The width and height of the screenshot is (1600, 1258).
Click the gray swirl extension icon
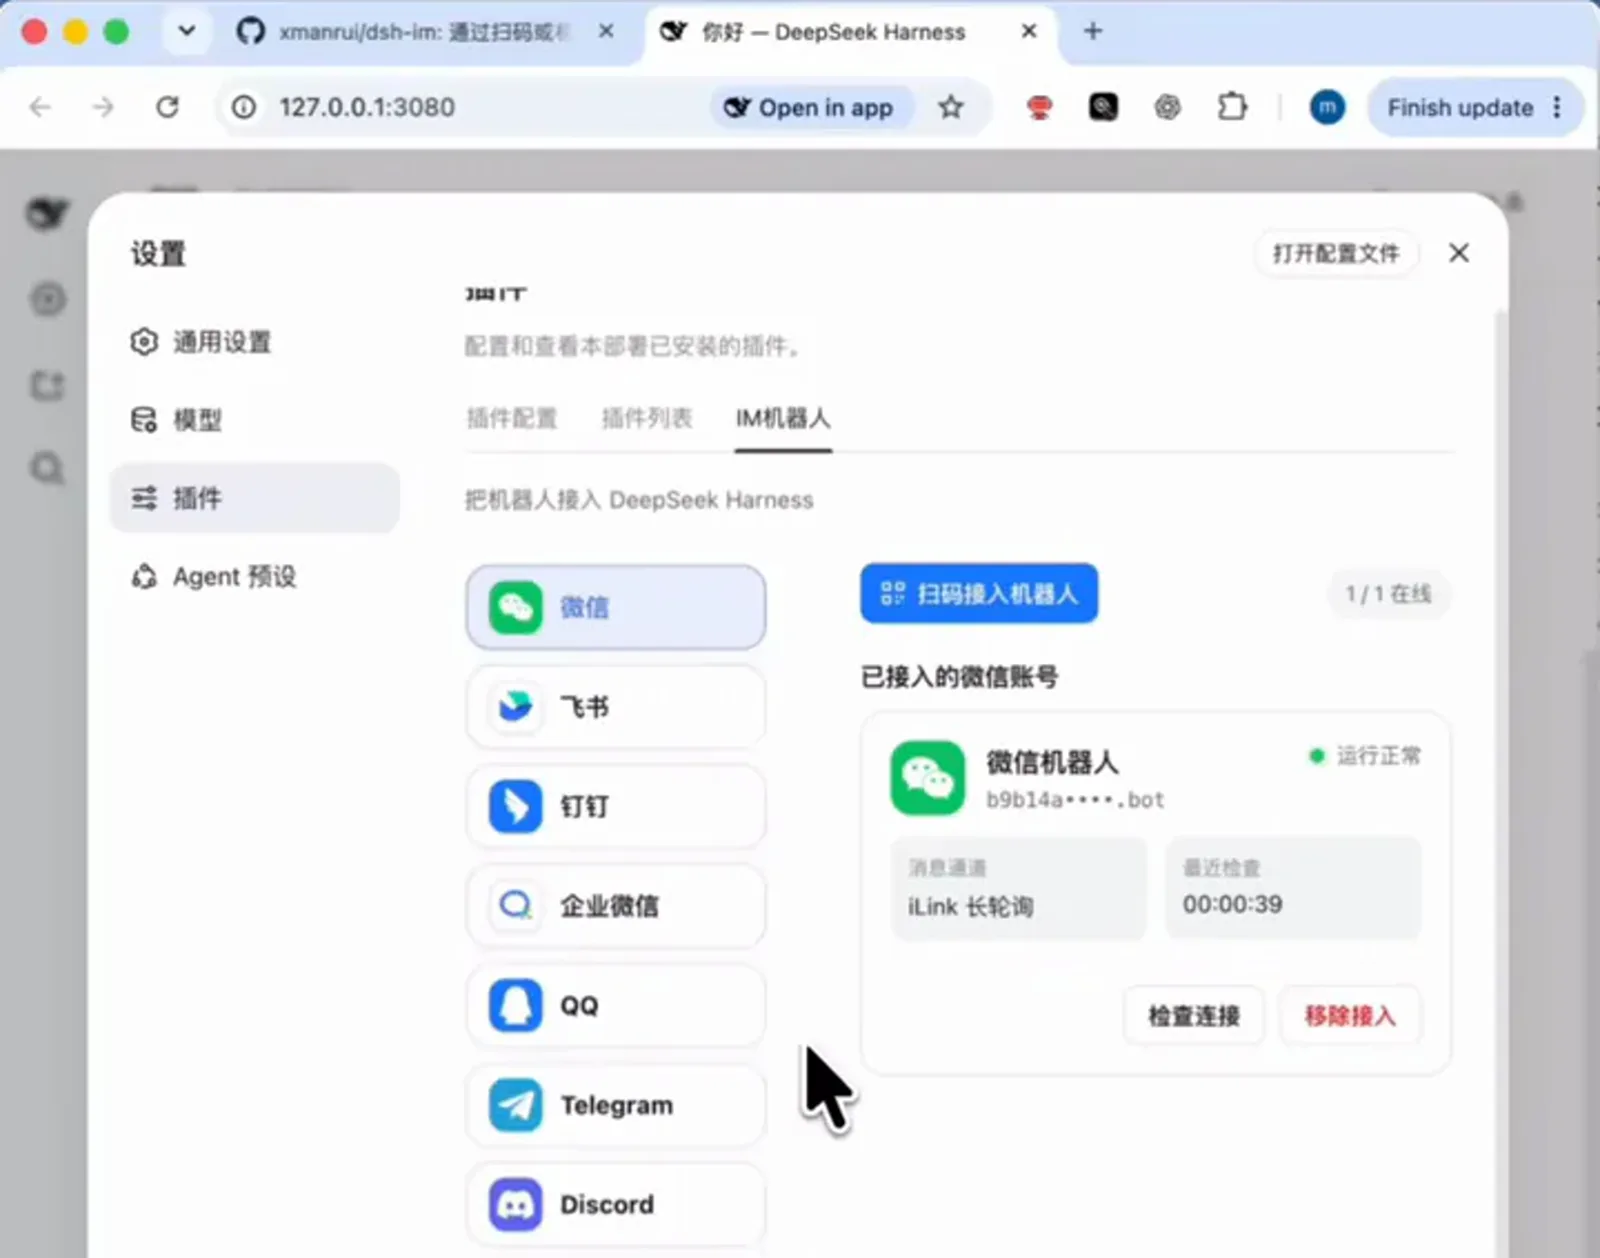coord(1167,107)
